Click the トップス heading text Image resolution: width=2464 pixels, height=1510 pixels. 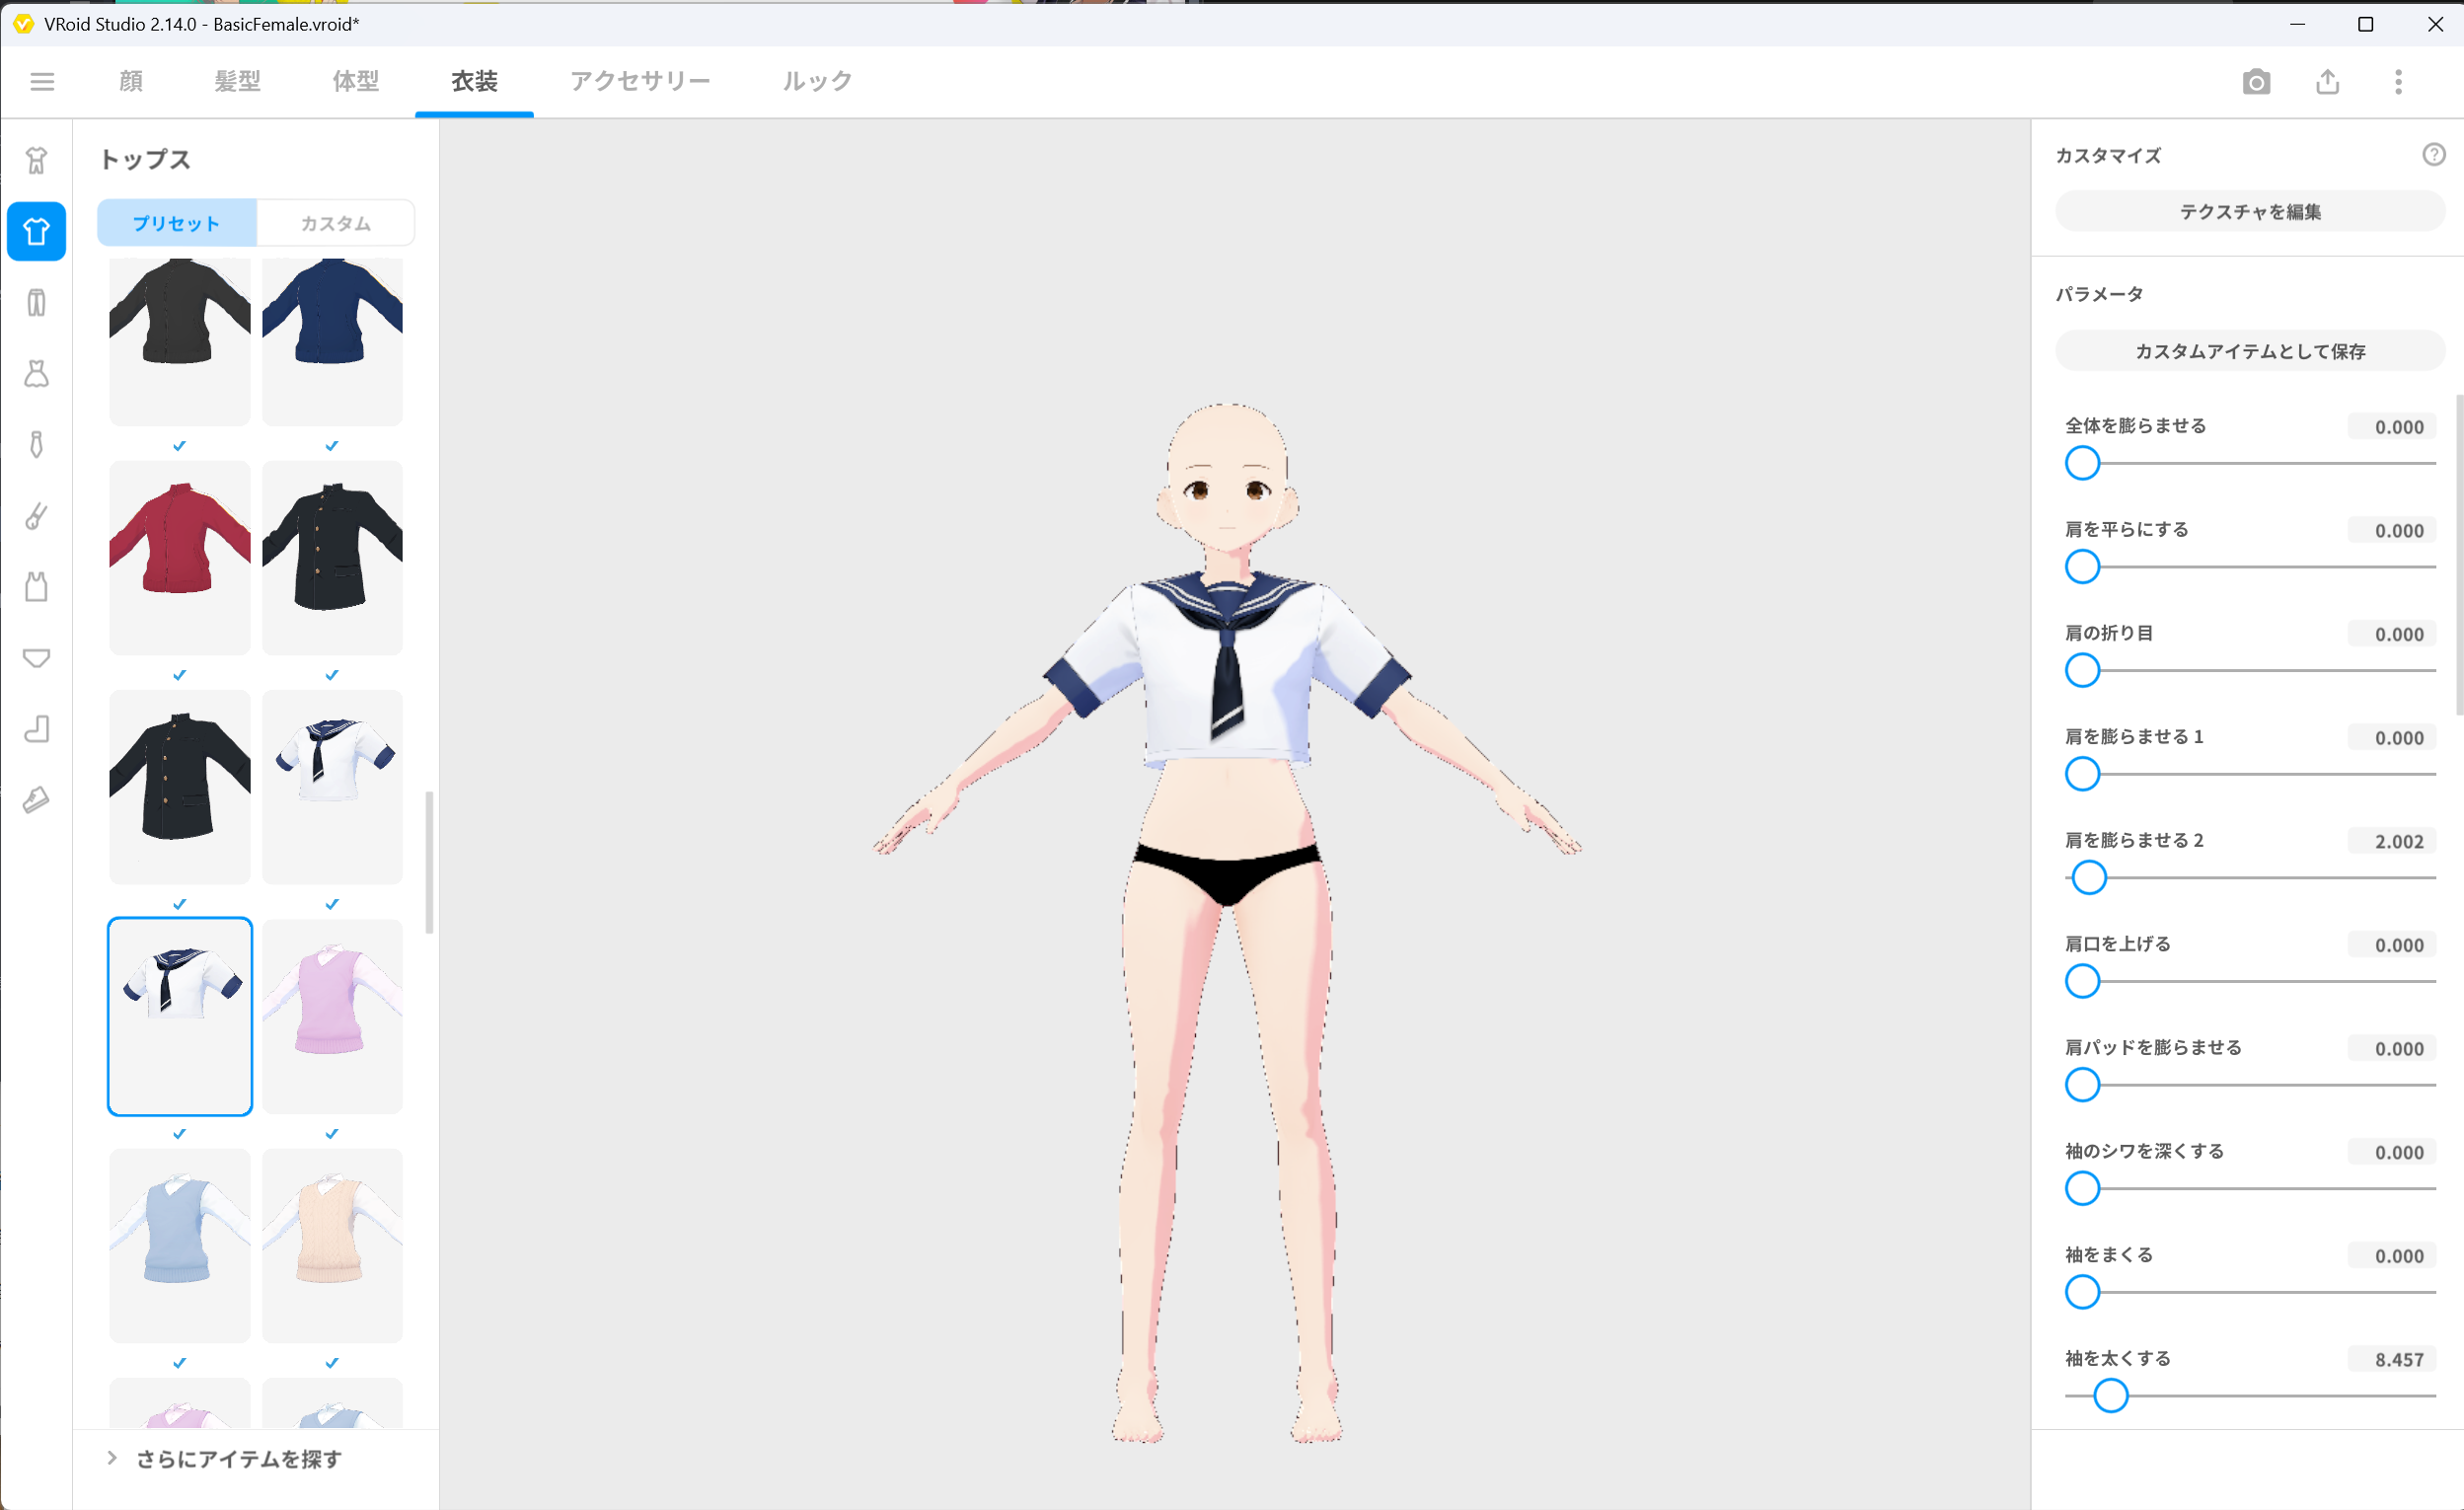click(145, 159)
